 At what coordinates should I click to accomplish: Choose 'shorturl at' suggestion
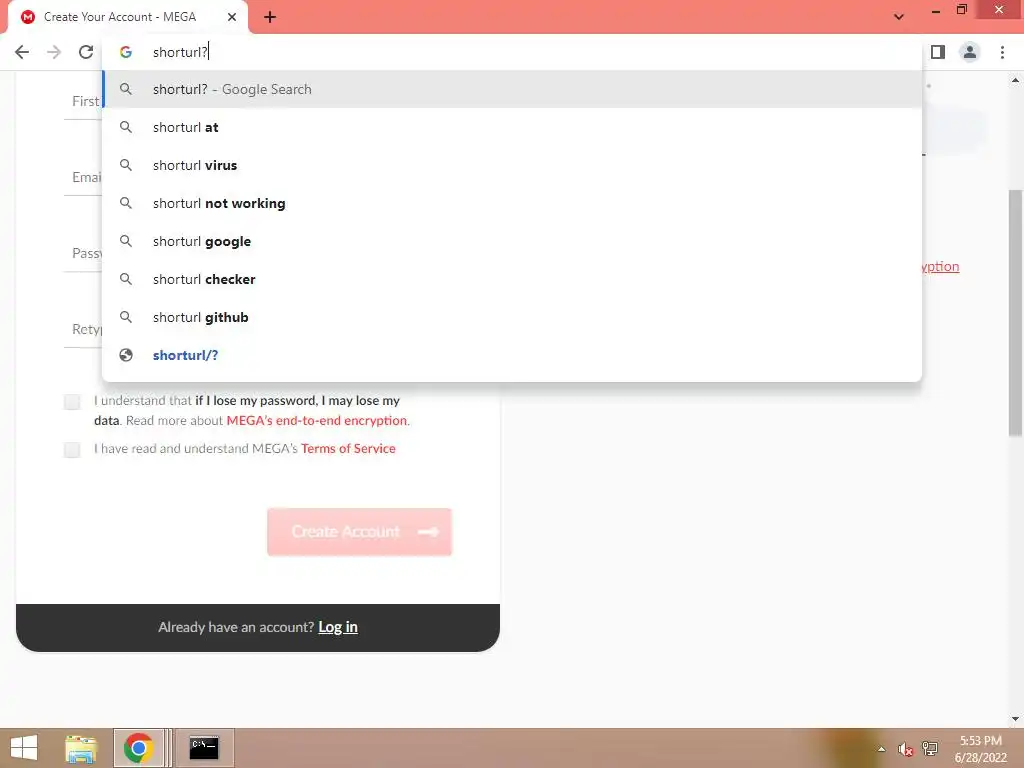point(512,127)
